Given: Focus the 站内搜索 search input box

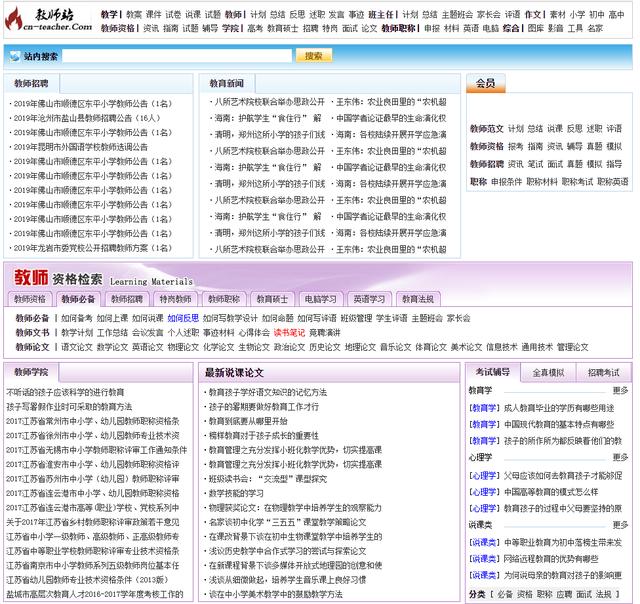Looking at the screenshot, I should pos(177,56).
